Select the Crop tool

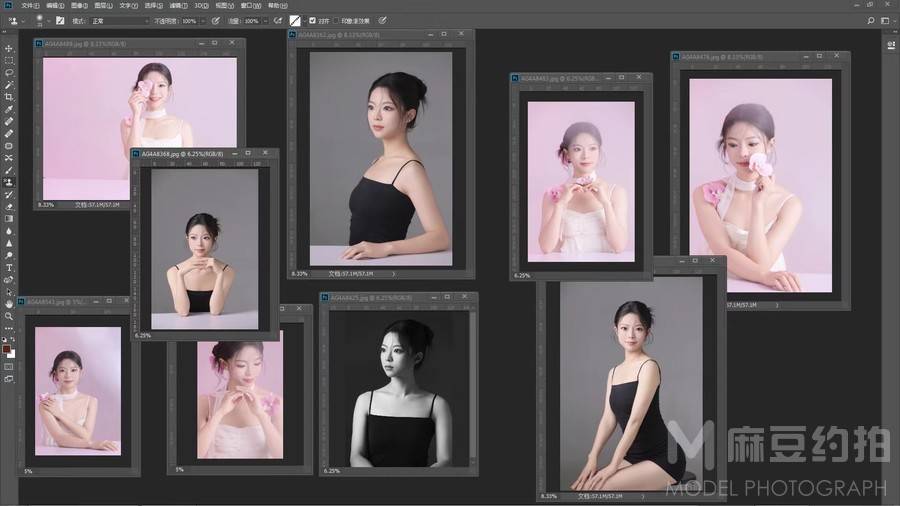point(9,97)
